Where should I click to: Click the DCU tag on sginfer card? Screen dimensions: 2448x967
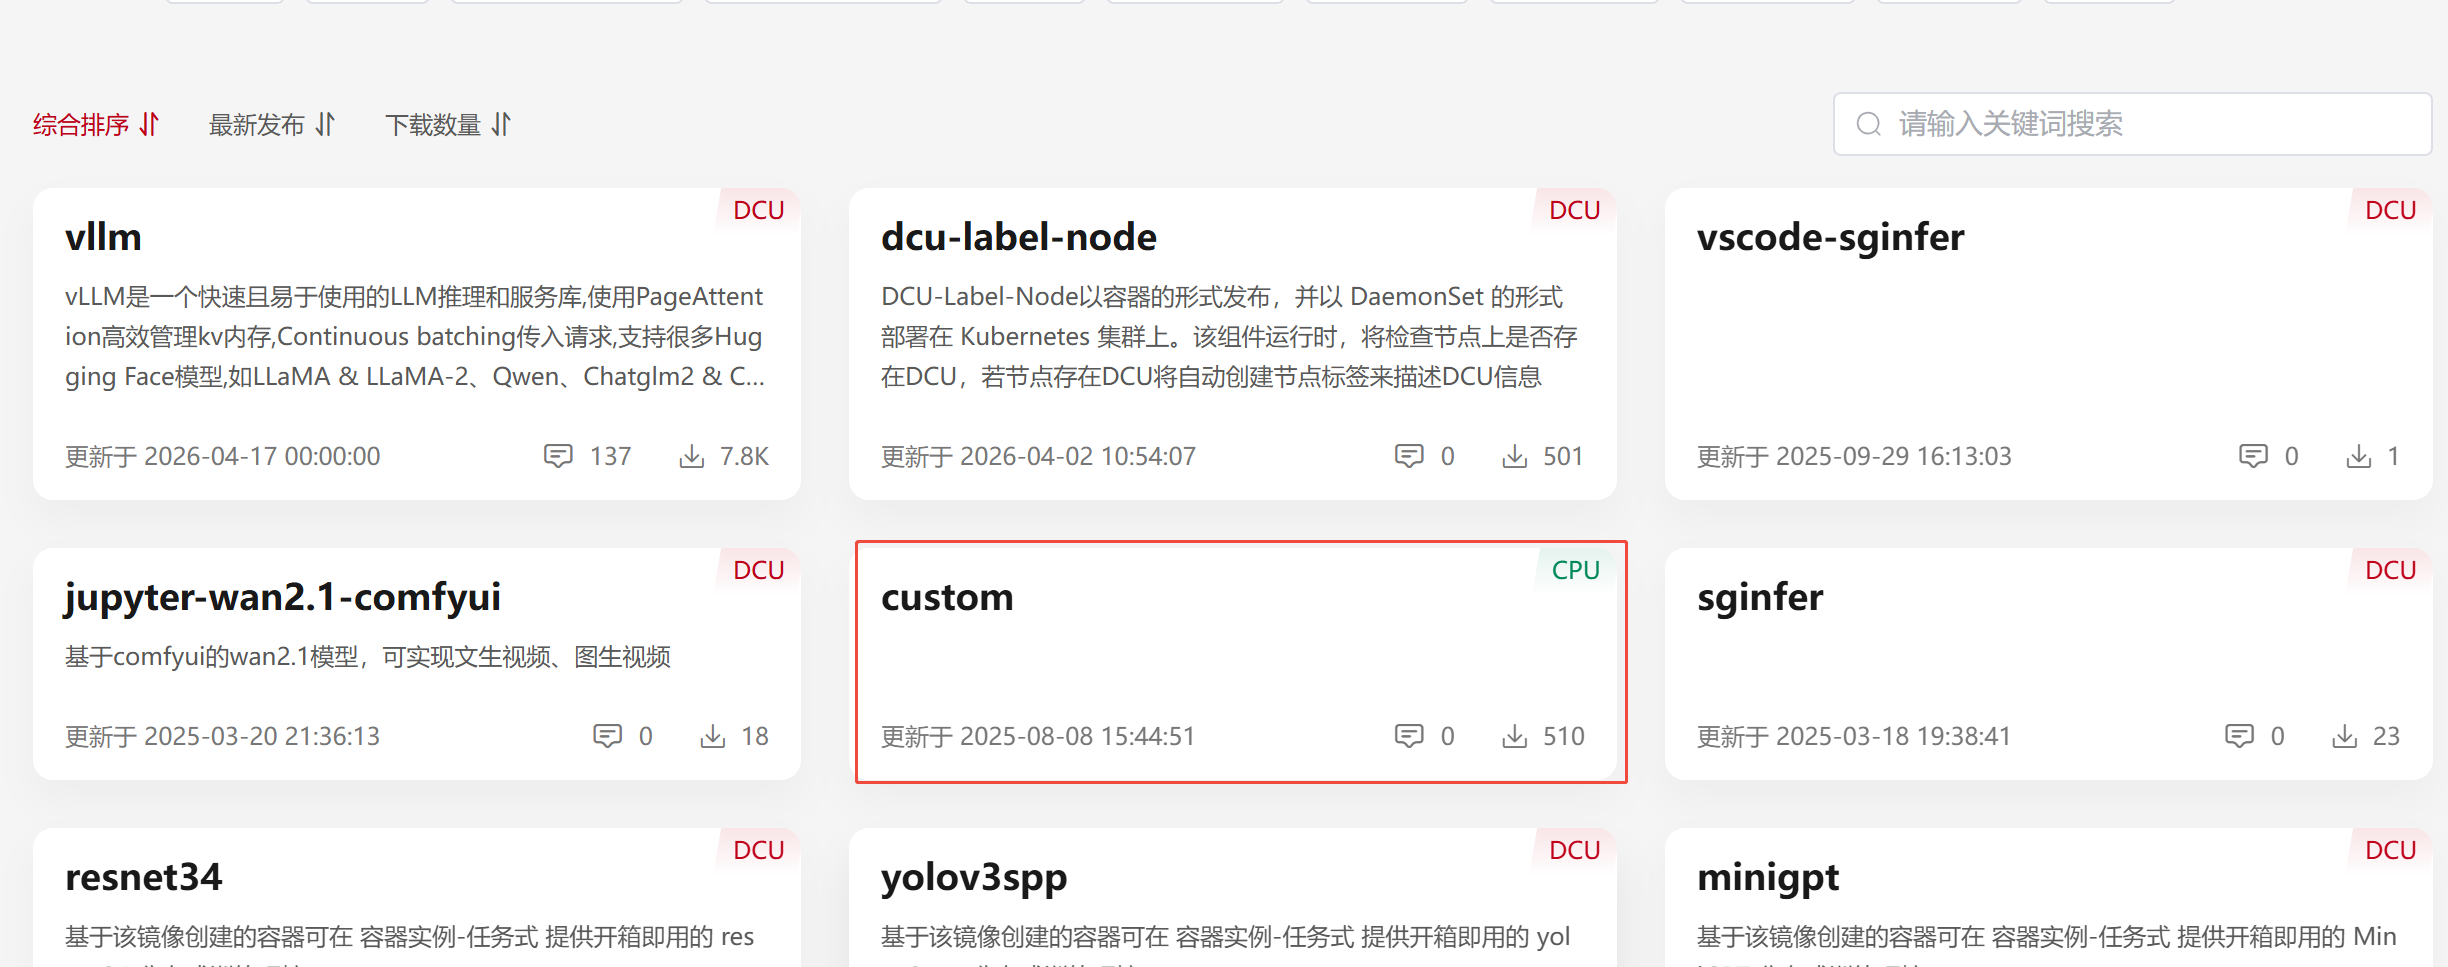[2391, 570]
